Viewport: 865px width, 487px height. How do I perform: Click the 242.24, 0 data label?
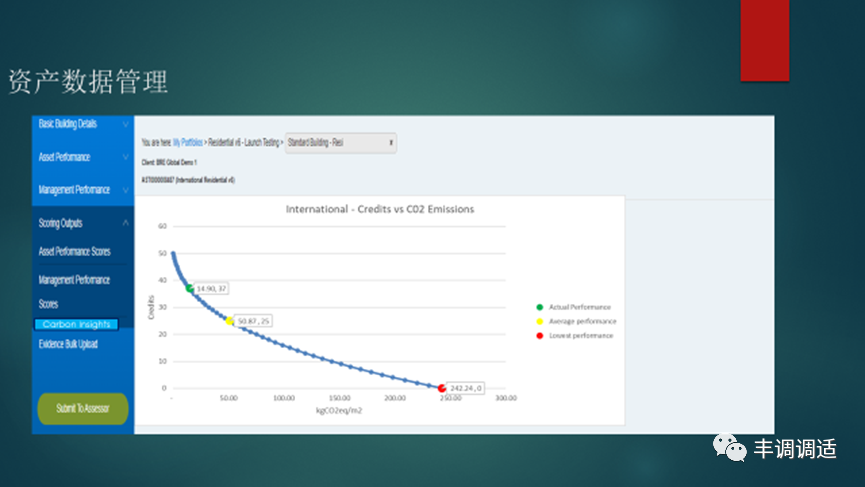coord(466,388)
